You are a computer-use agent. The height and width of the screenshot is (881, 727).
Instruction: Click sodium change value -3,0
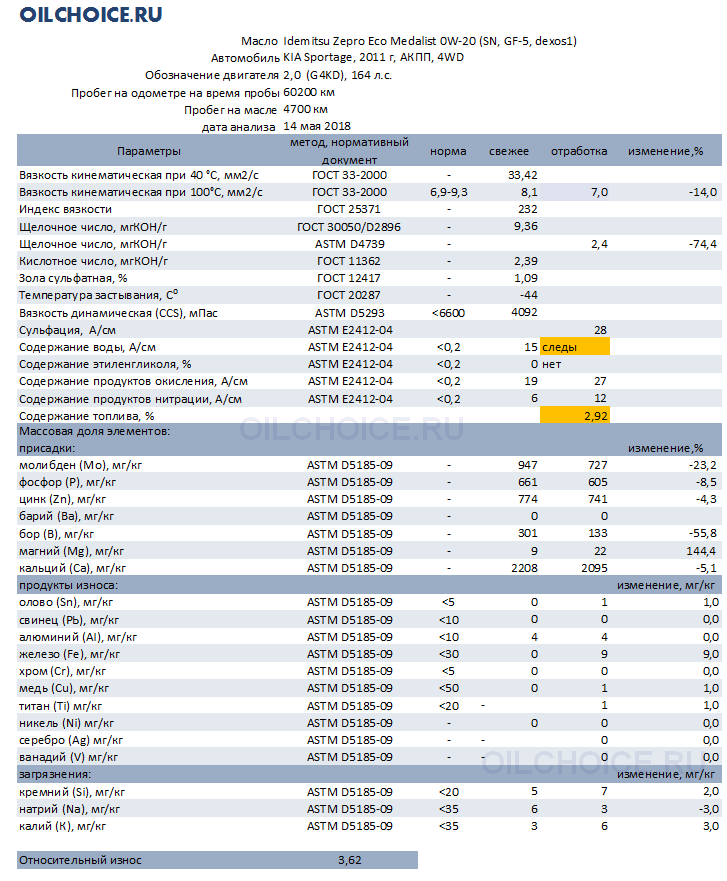[708, 809]
